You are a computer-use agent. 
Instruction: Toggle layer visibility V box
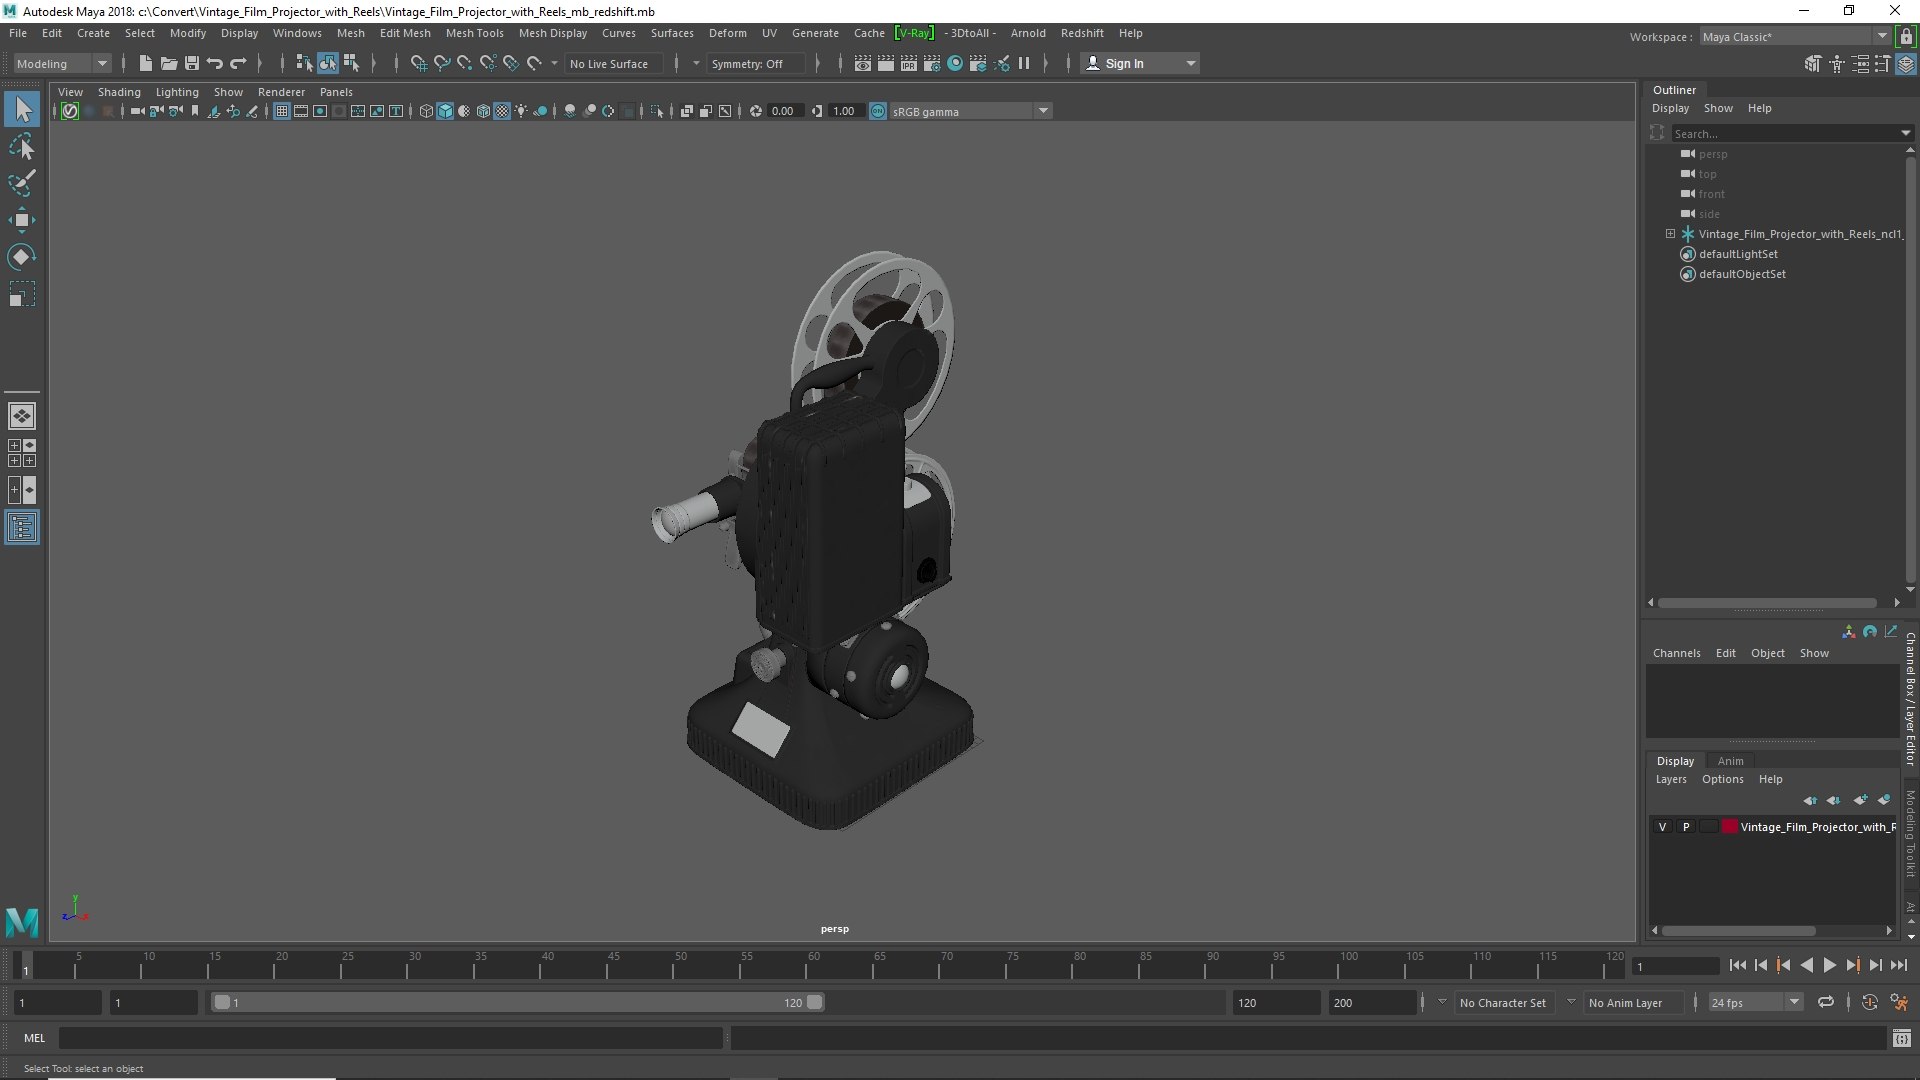1662,827
